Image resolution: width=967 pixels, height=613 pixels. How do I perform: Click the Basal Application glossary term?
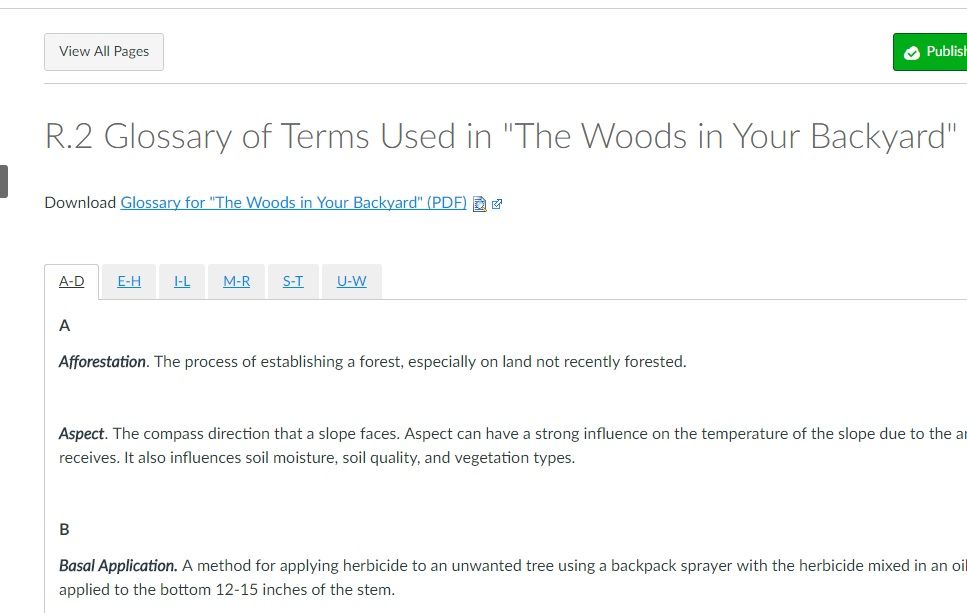pyautogui.click(x=118, y=565)
